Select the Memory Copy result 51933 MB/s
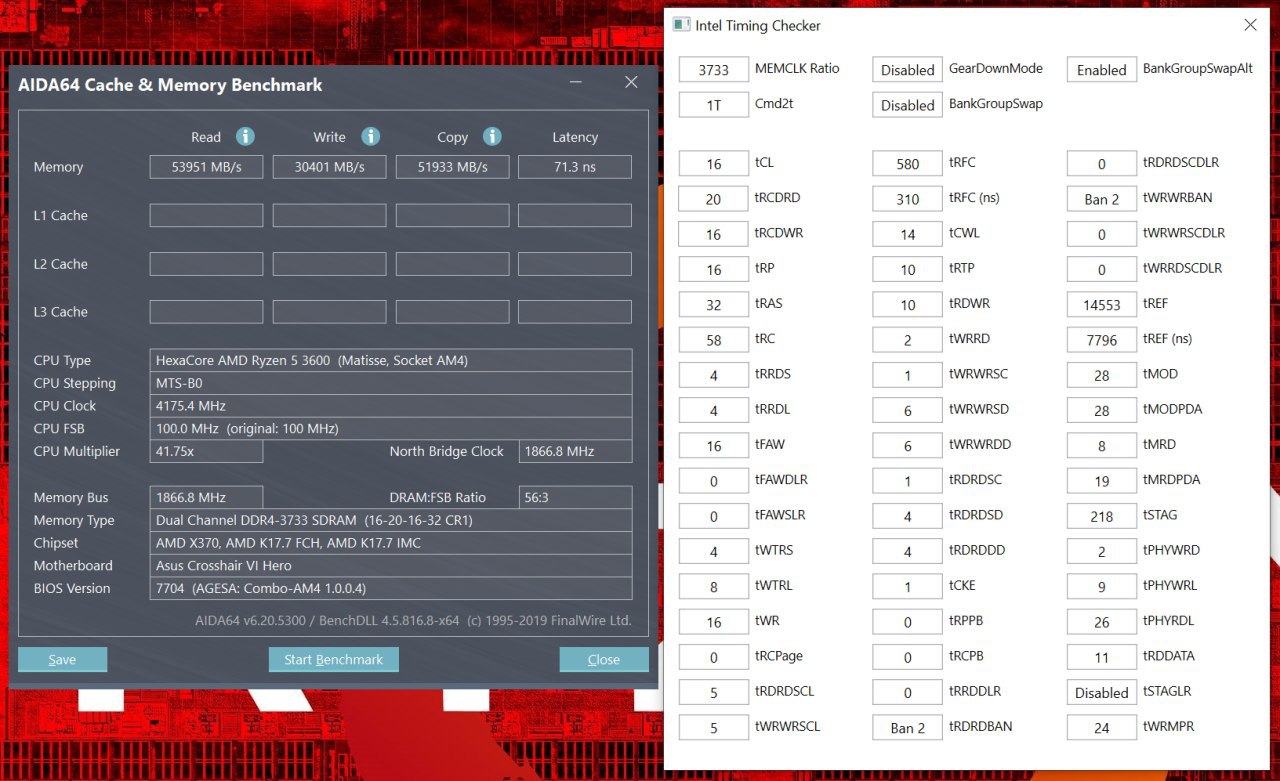 click(x=452, y=167)
